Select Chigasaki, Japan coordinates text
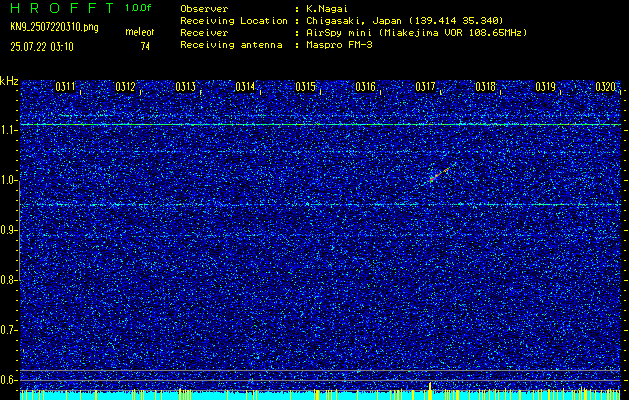The width and height of the screenshot is (629, 400). (x=404, y=21)
